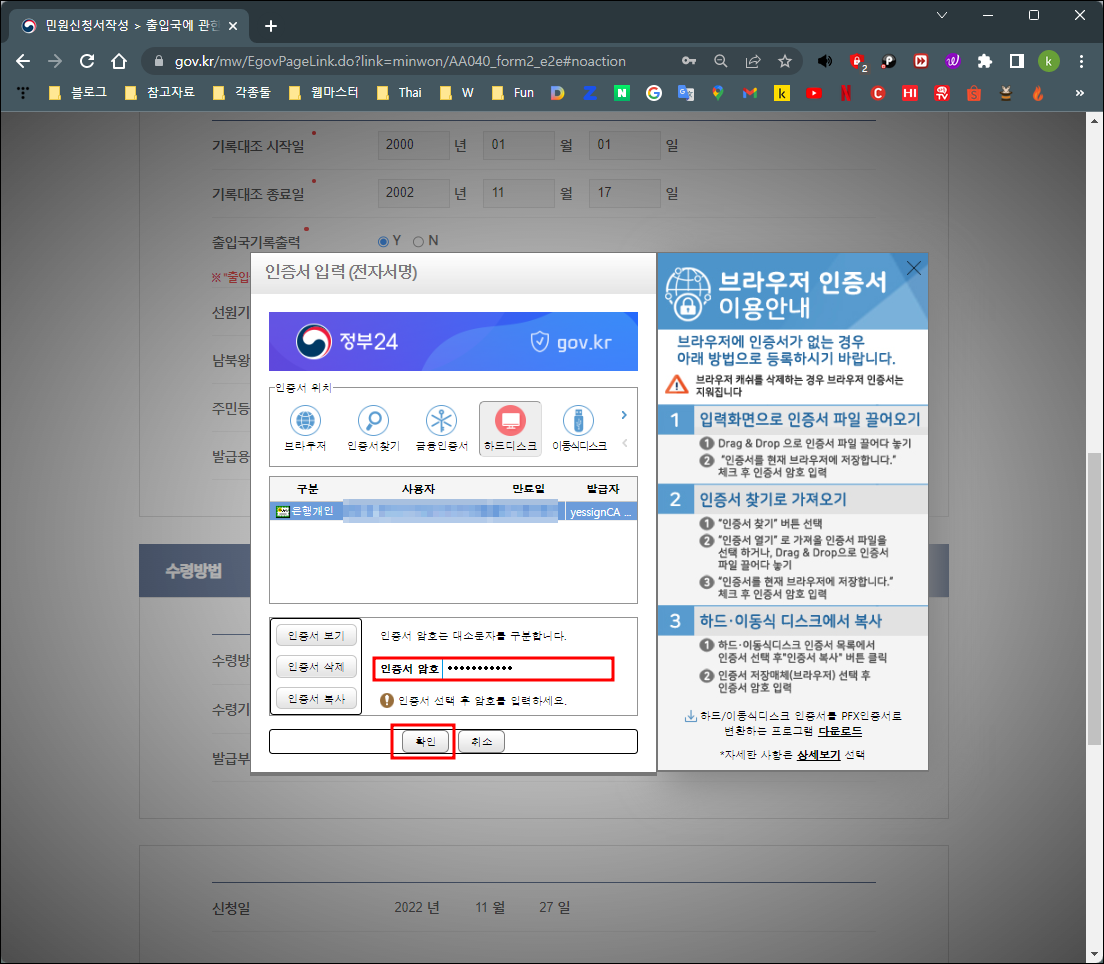Image resolution: width=1104 pixels, height=964 pixels.
Task: Open the Naver green N bookmark
Action: (622, 93)
